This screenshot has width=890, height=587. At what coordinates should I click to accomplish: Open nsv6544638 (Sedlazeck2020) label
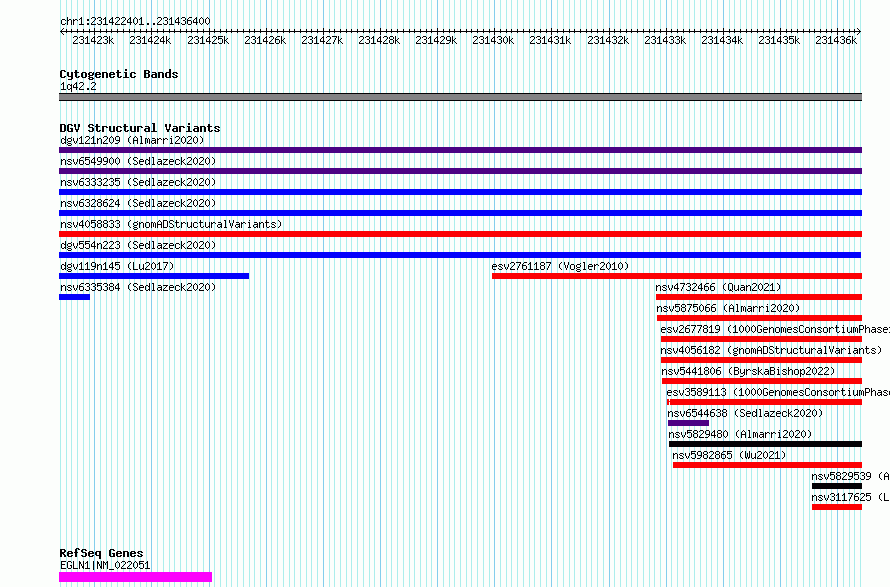745,413
